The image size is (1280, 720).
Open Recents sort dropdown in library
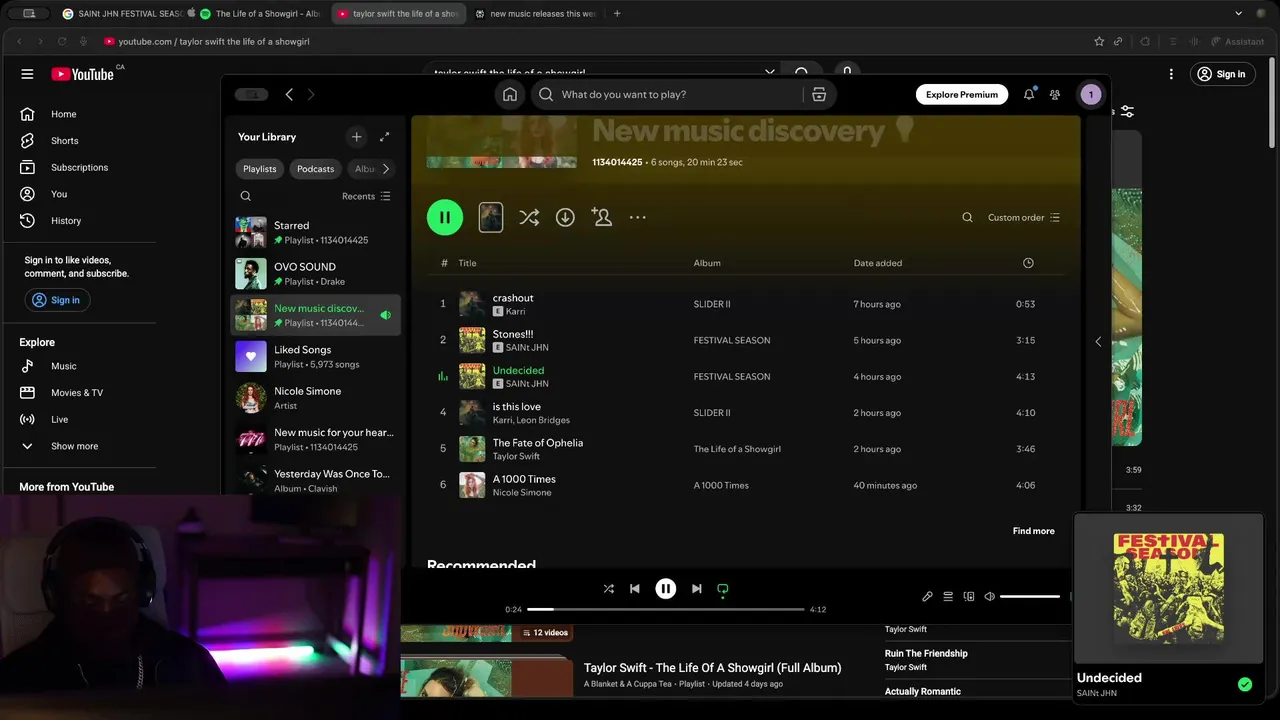click(366, 196)
